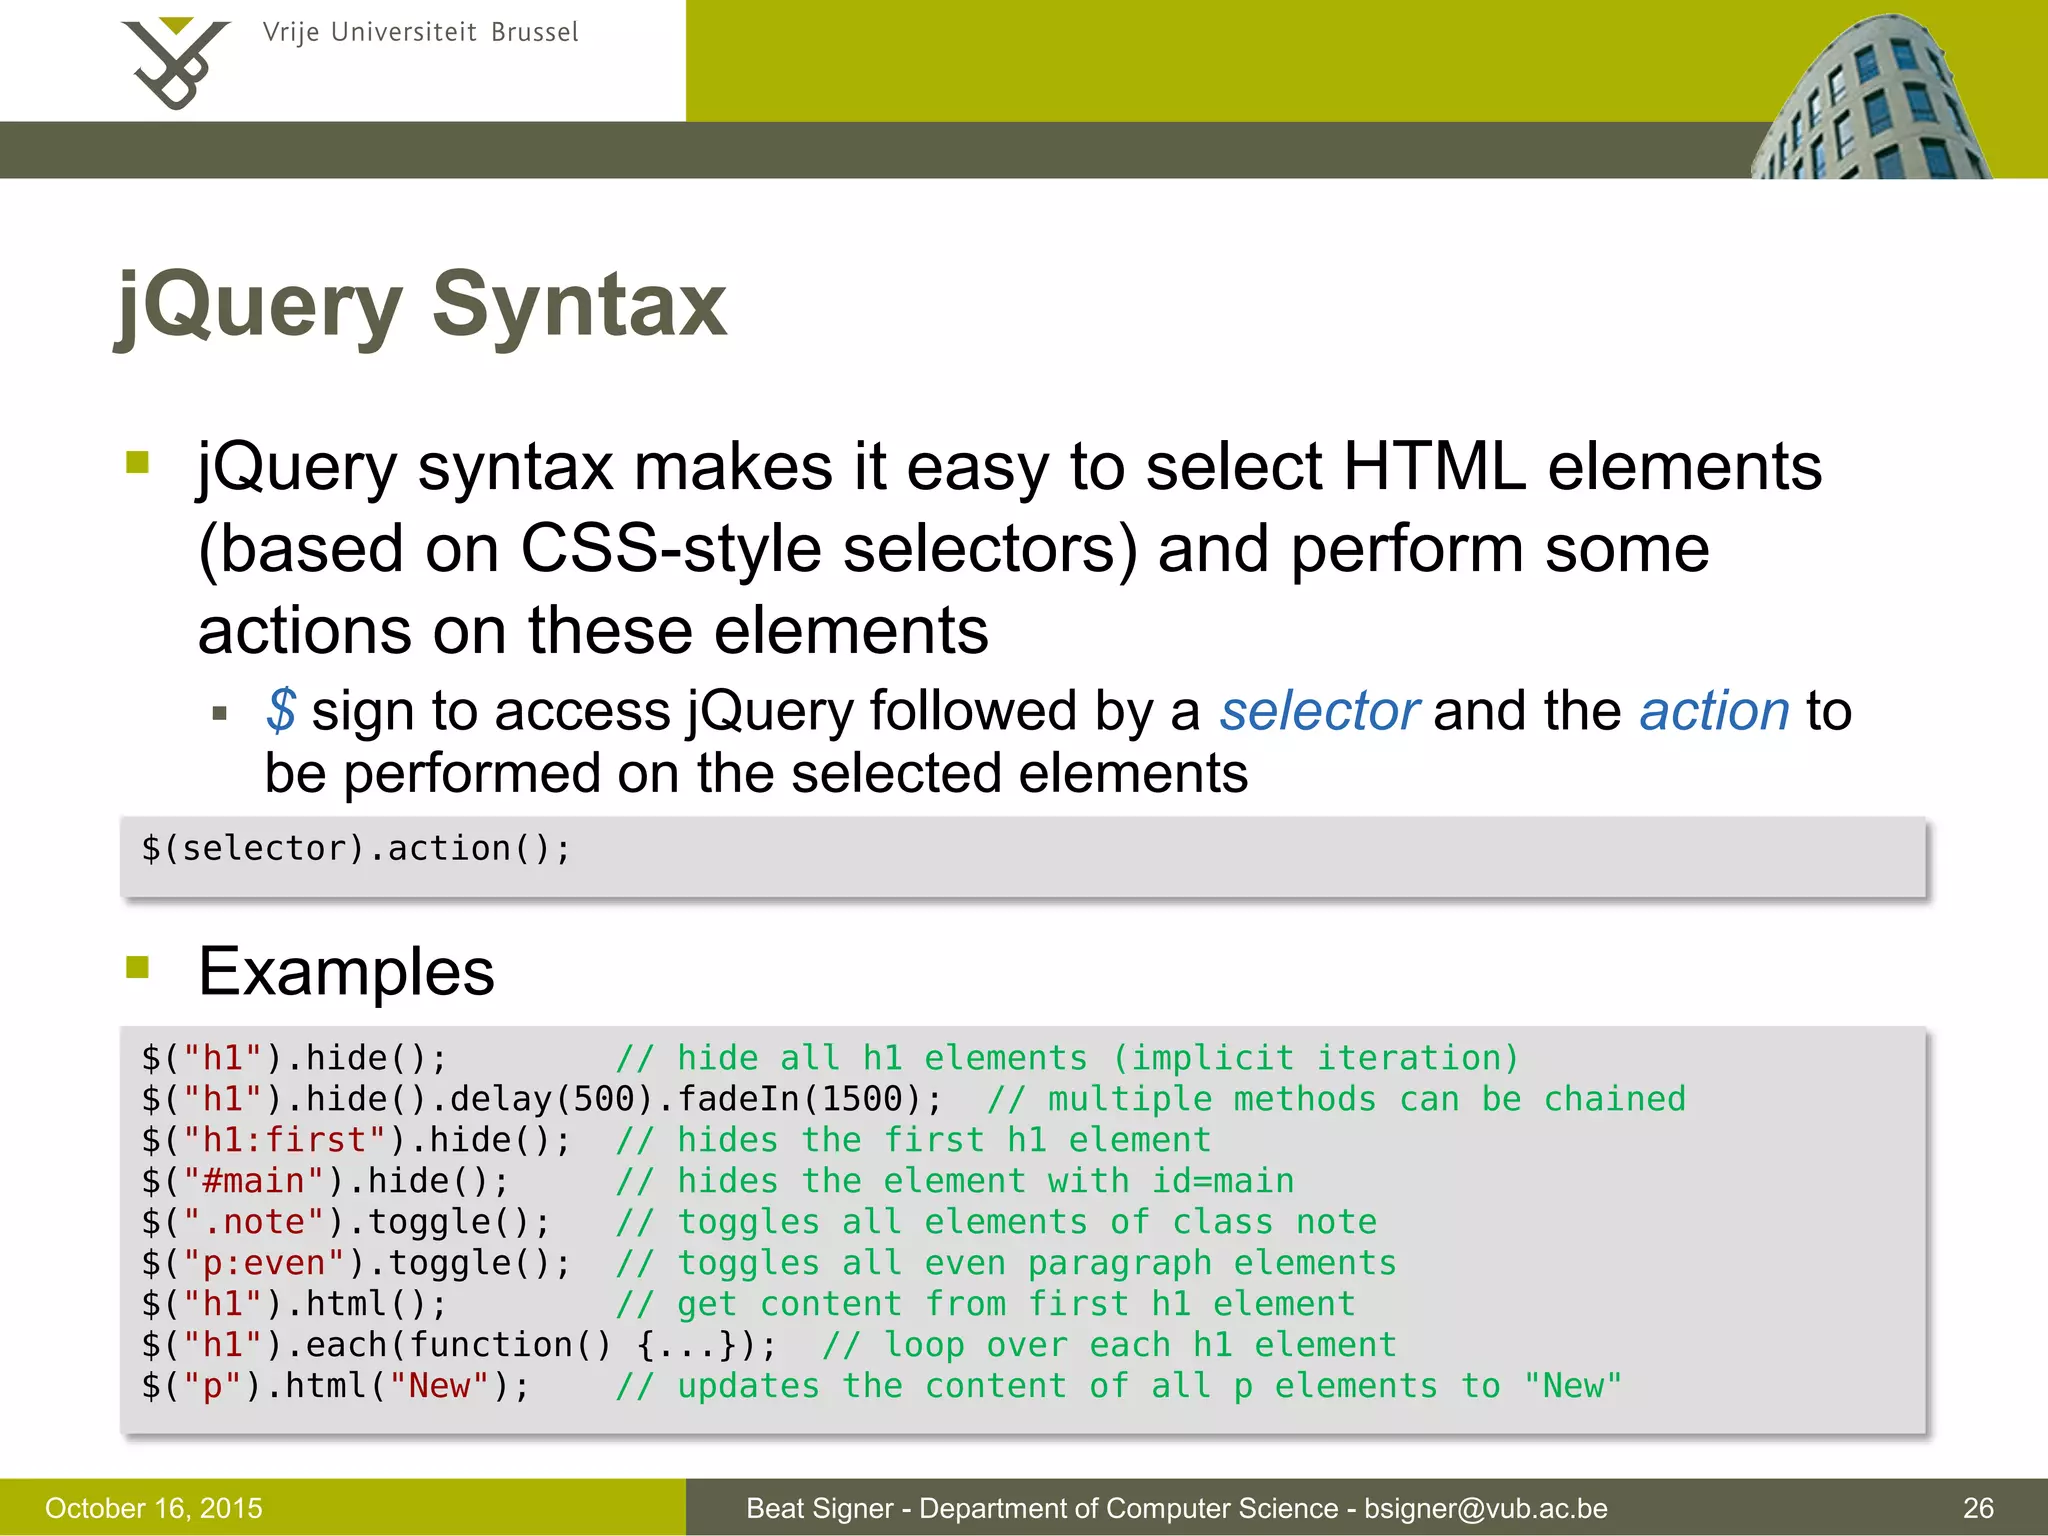Click the h1:first hide code line

(x=357, y=1141)
